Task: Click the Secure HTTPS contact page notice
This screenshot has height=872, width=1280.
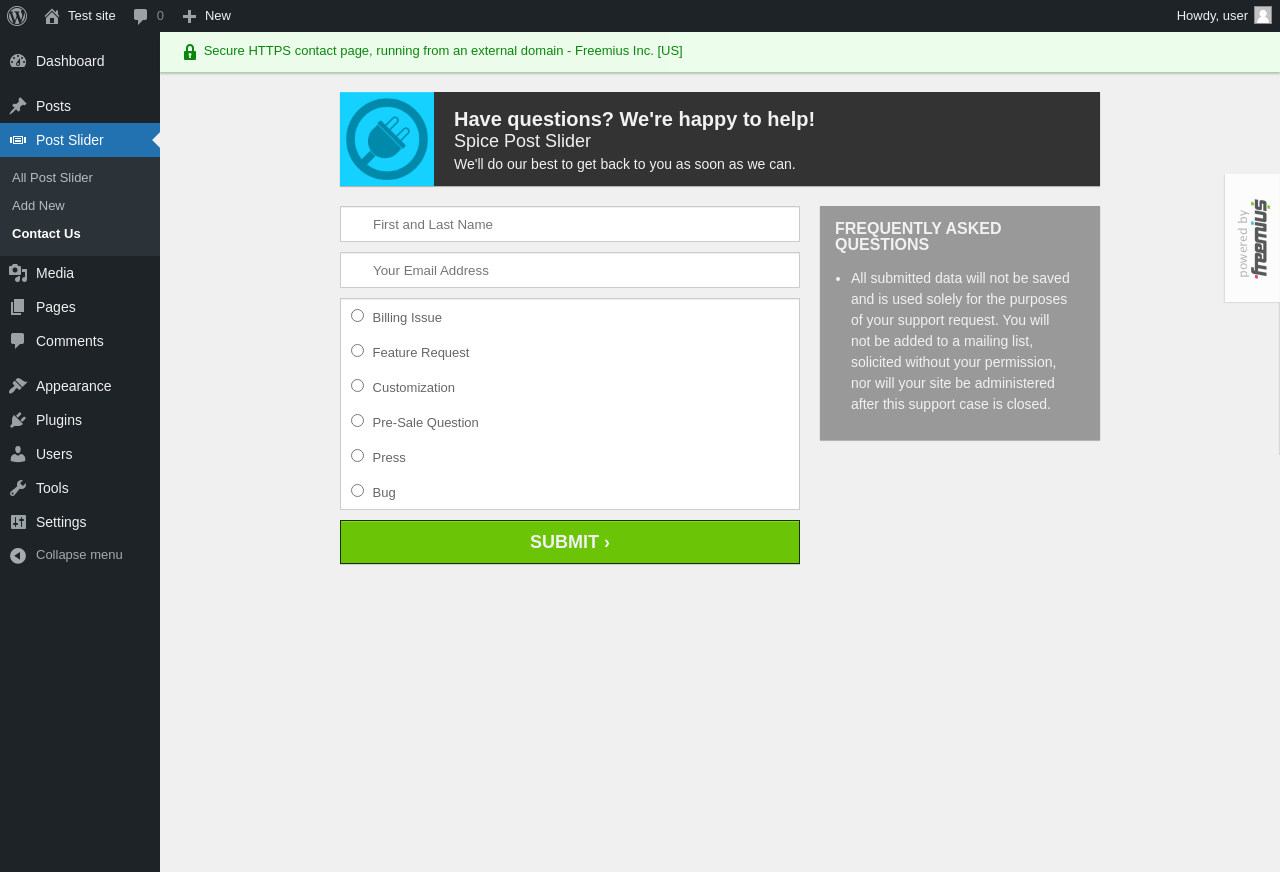Action: click(443, 51)
